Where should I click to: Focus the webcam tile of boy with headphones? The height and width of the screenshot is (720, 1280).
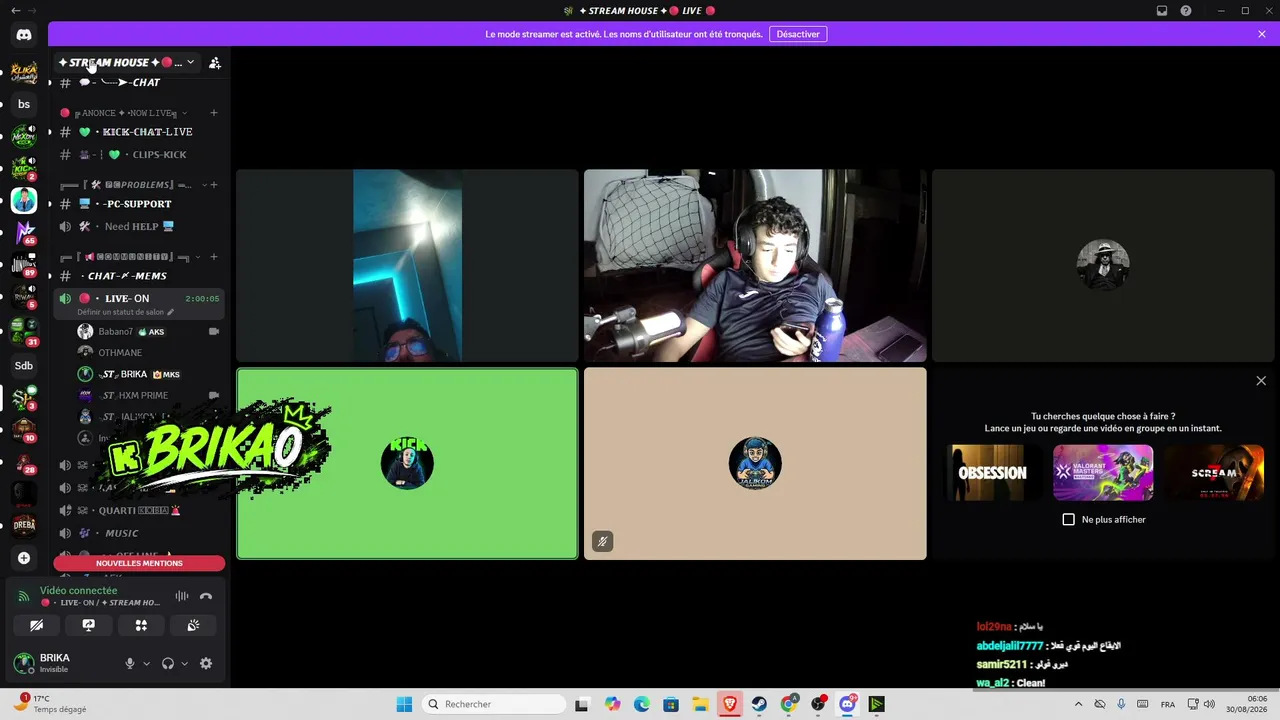coord(755,265)
